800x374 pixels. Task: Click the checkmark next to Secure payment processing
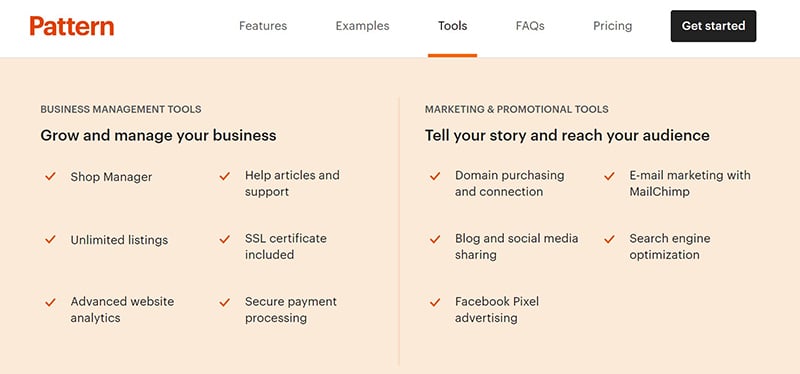point(224,303)
